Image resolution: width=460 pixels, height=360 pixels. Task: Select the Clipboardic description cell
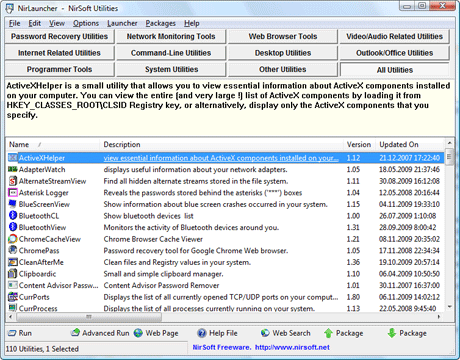pyautogui.click(x=163, y=274)
